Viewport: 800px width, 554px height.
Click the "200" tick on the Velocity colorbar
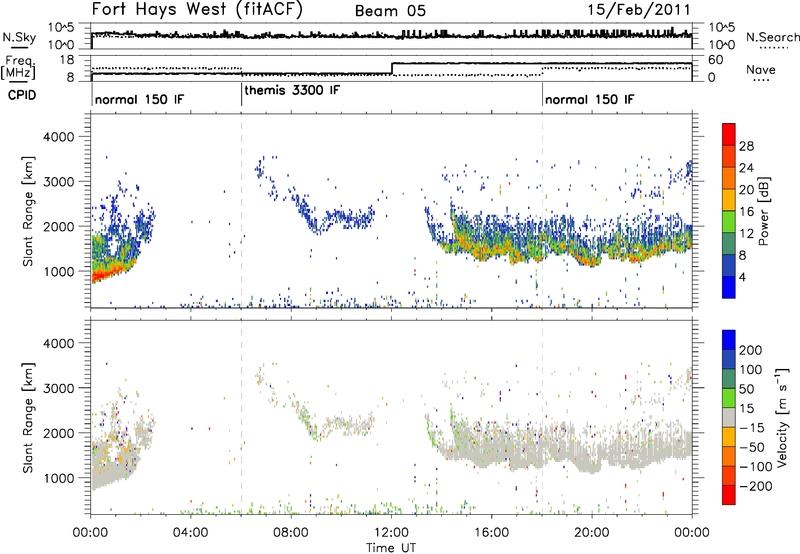pyautogui.click(x=751, y=350)
